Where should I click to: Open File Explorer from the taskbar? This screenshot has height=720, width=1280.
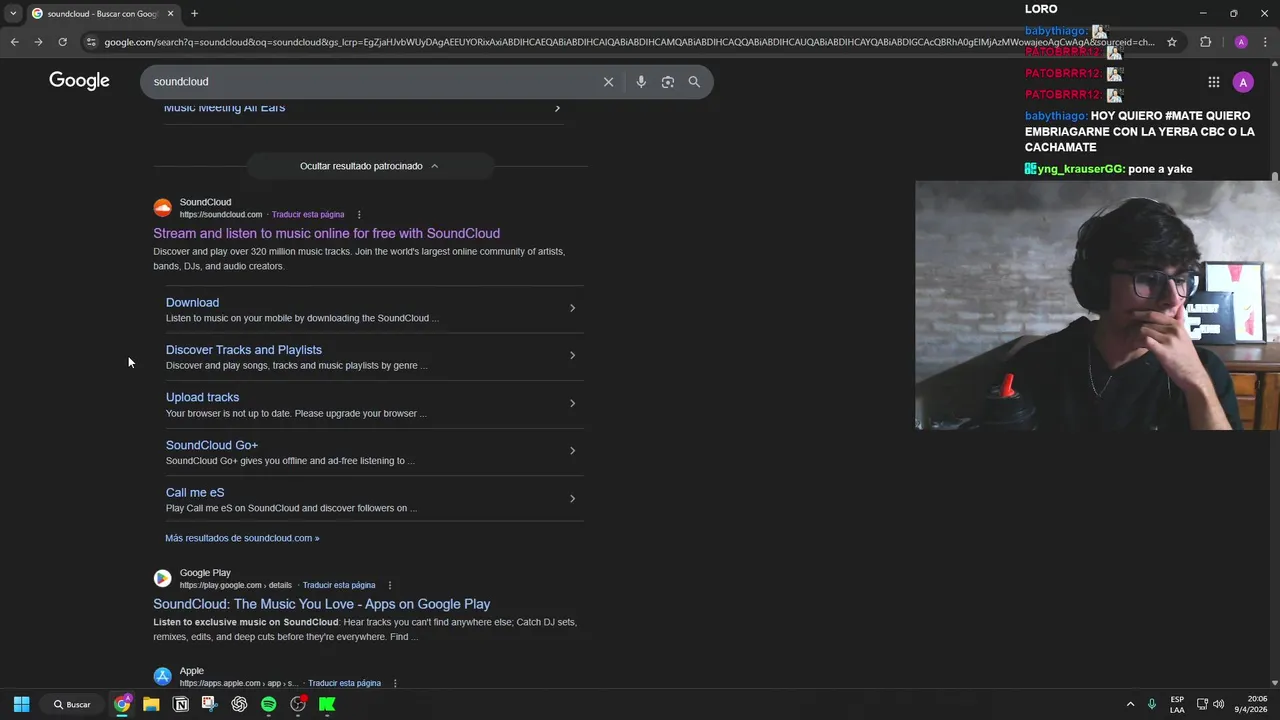[151, 704]
